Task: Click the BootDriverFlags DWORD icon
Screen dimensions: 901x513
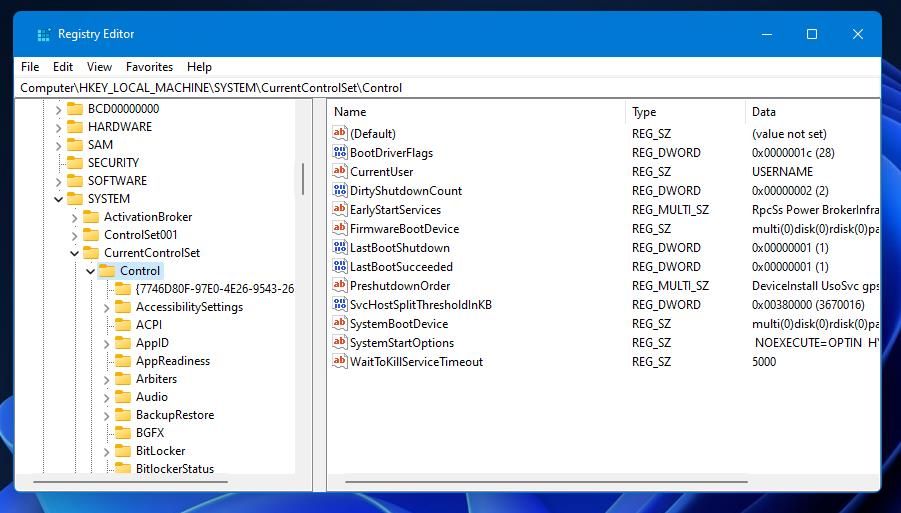Action: (x=340, y=152)
